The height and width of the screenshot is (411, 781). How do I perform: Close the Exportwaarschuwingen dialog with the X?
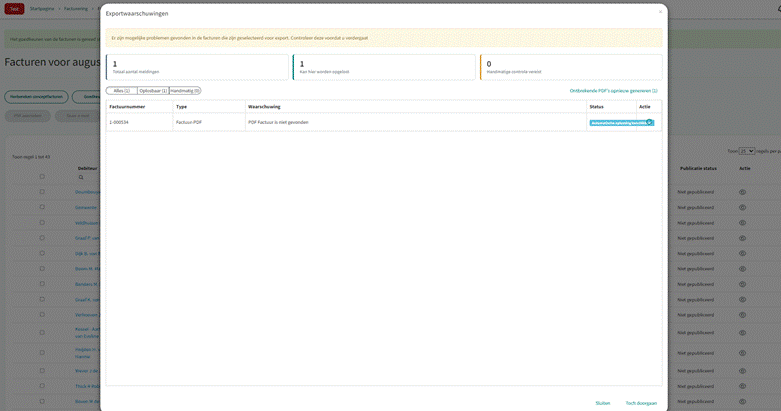pyautogui.click(x=660, y=12)
